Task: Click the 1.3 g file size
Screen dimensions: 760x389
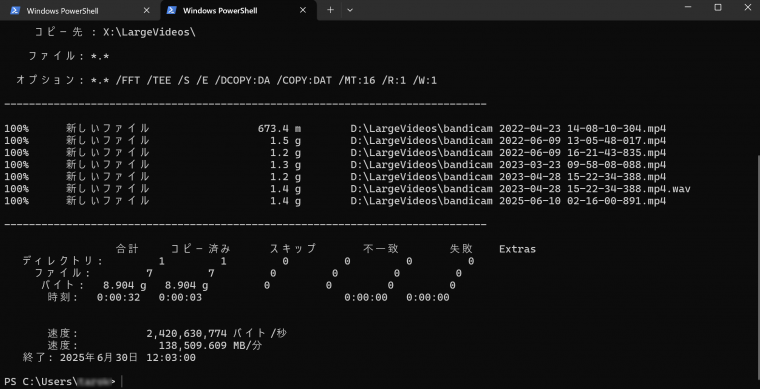Action: (x=285, y=165)
